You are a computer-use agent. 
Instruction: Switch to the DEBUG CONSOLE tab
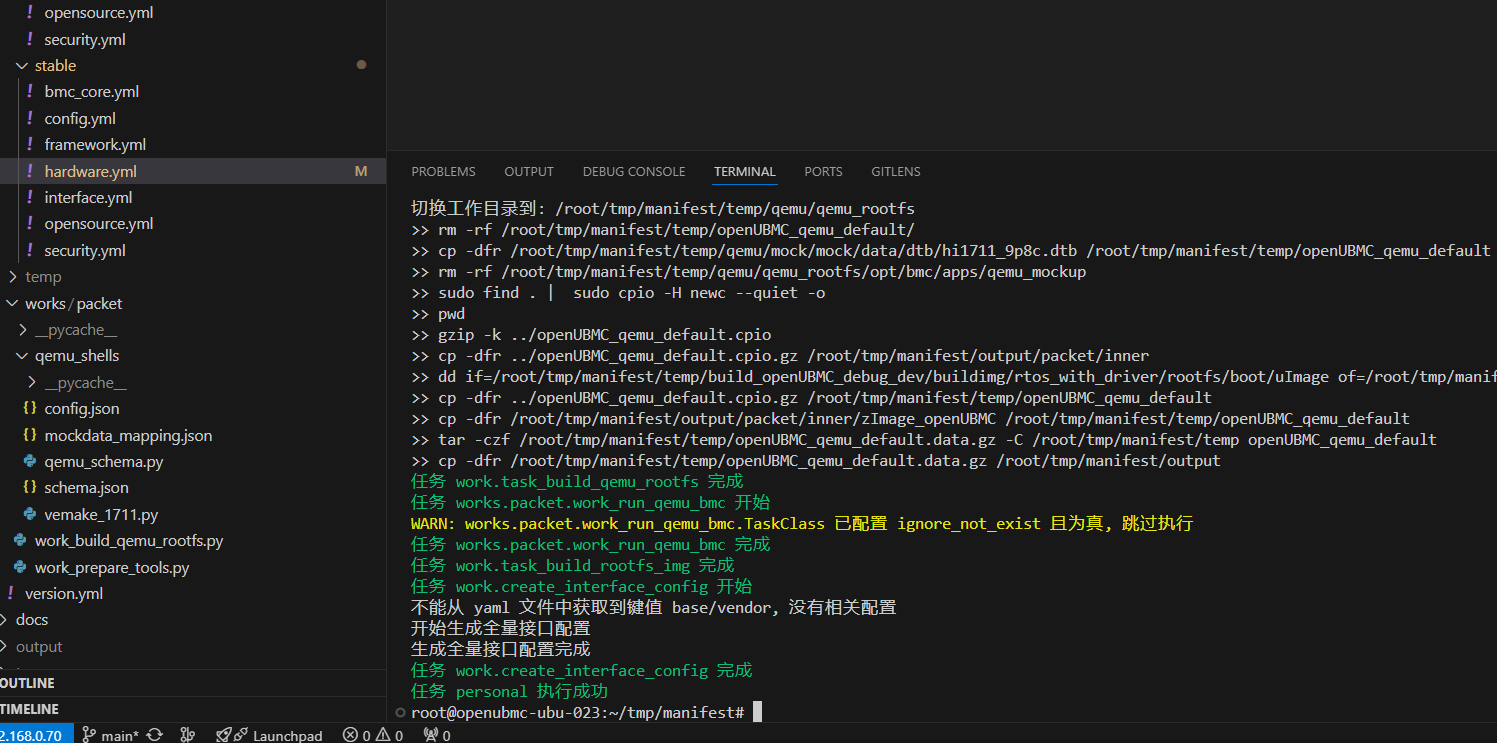pos(633,172)
